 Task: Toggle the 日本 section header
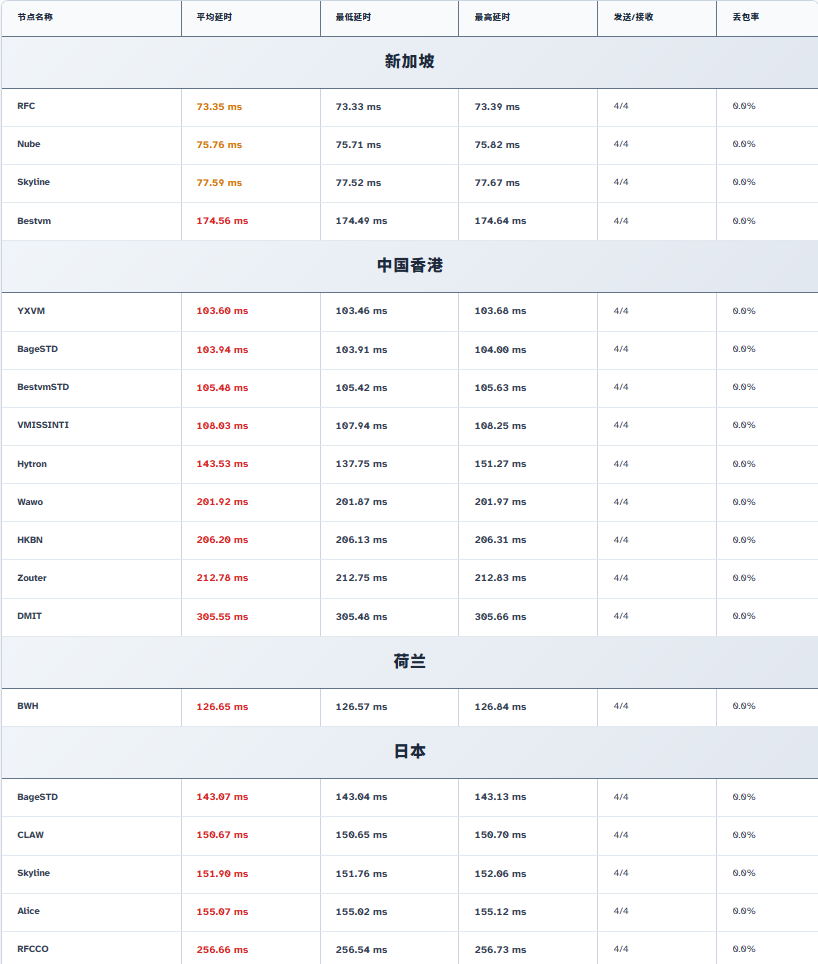409,752
